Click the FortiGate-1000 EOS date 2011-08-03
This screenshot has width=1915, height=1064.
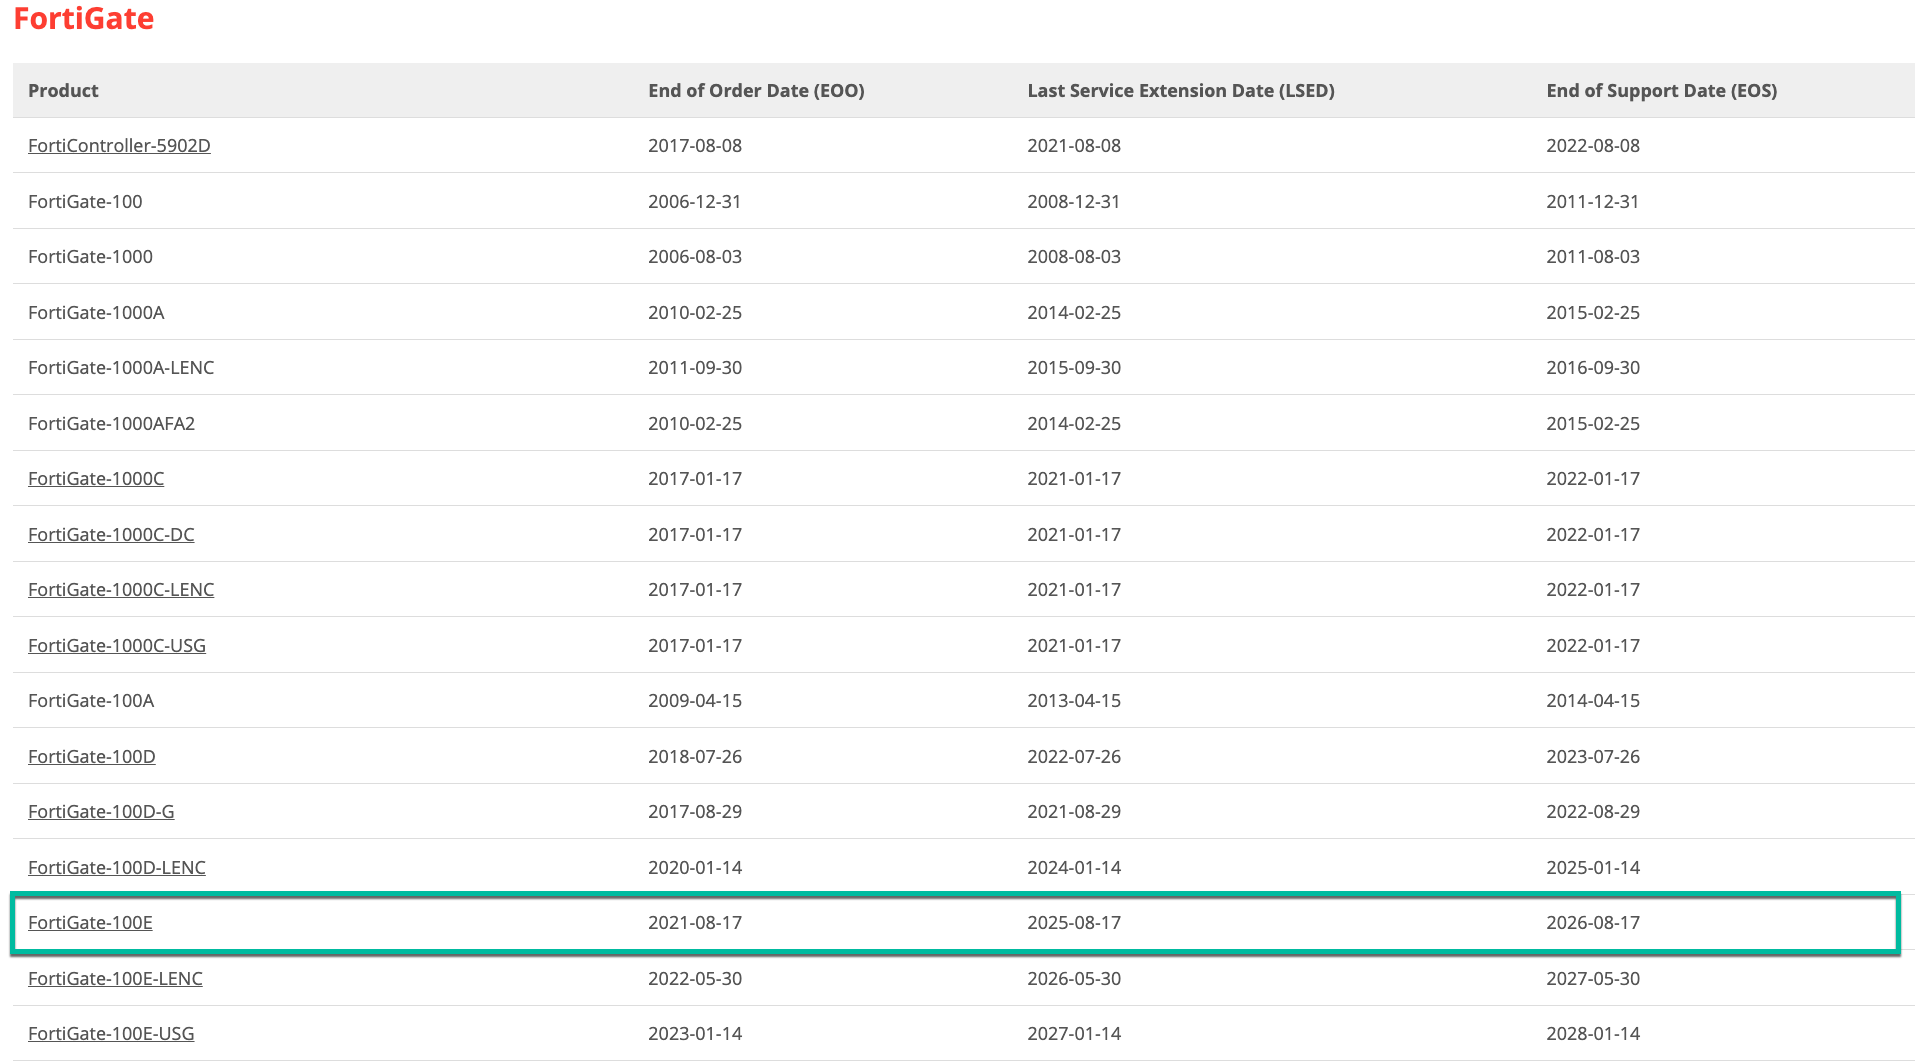(x=1593, y=257)
